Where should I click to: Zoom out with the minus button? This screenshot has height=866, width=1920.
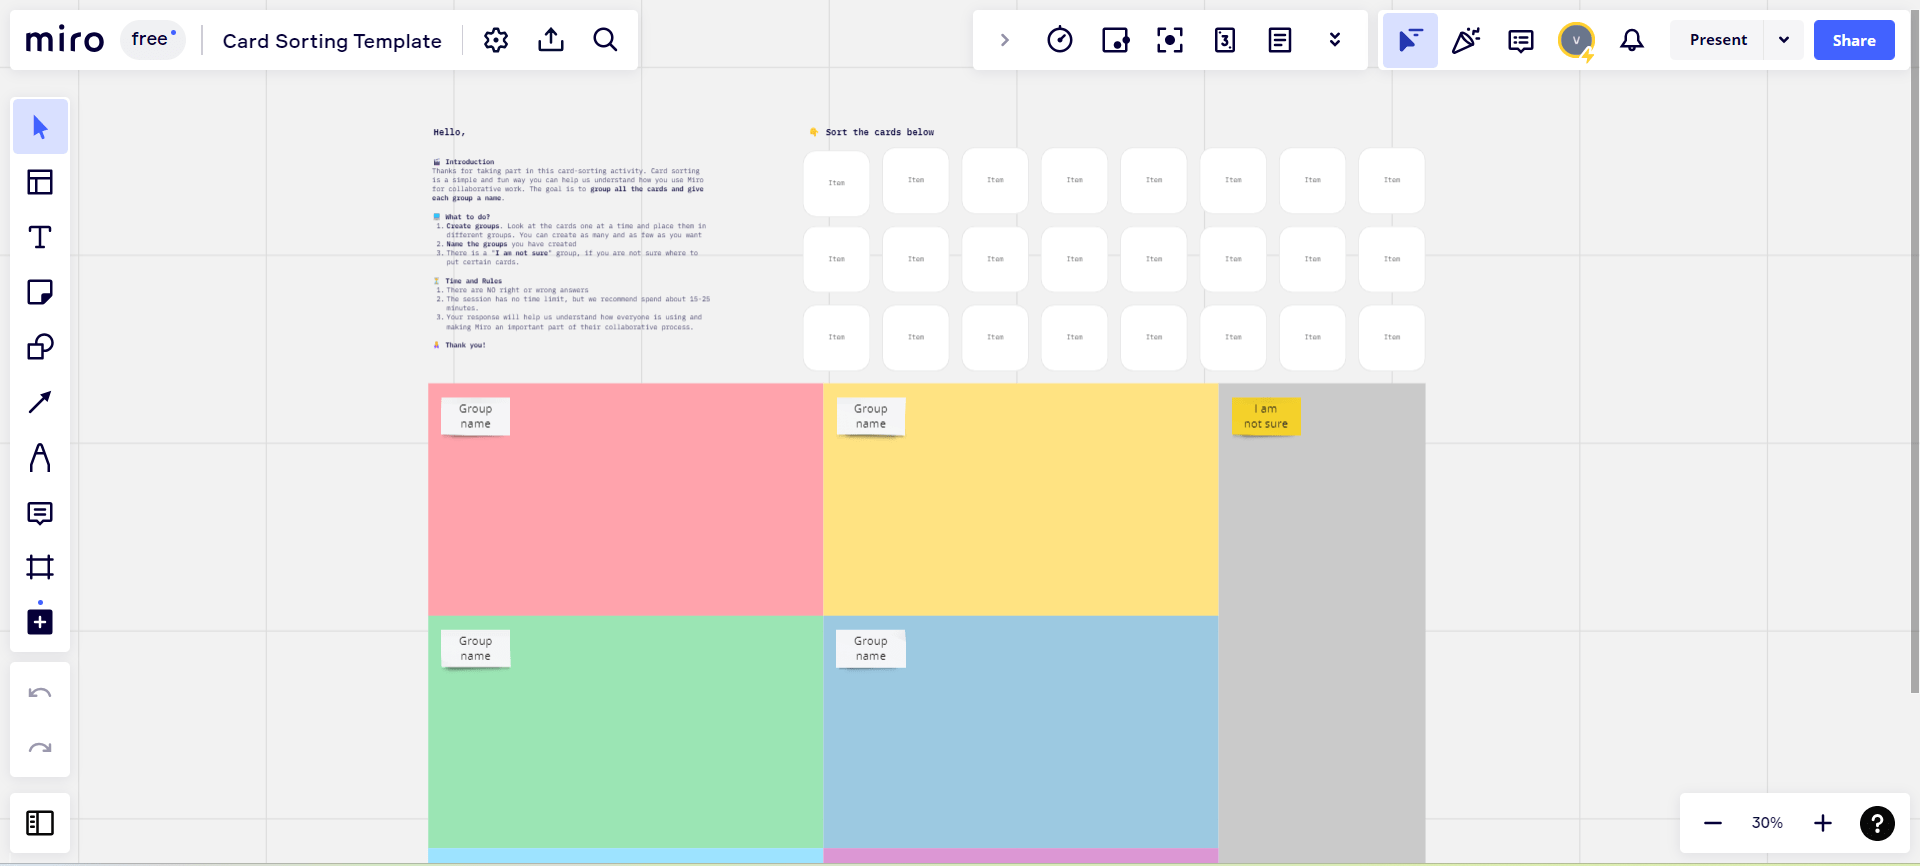(x=1713, y=823)
